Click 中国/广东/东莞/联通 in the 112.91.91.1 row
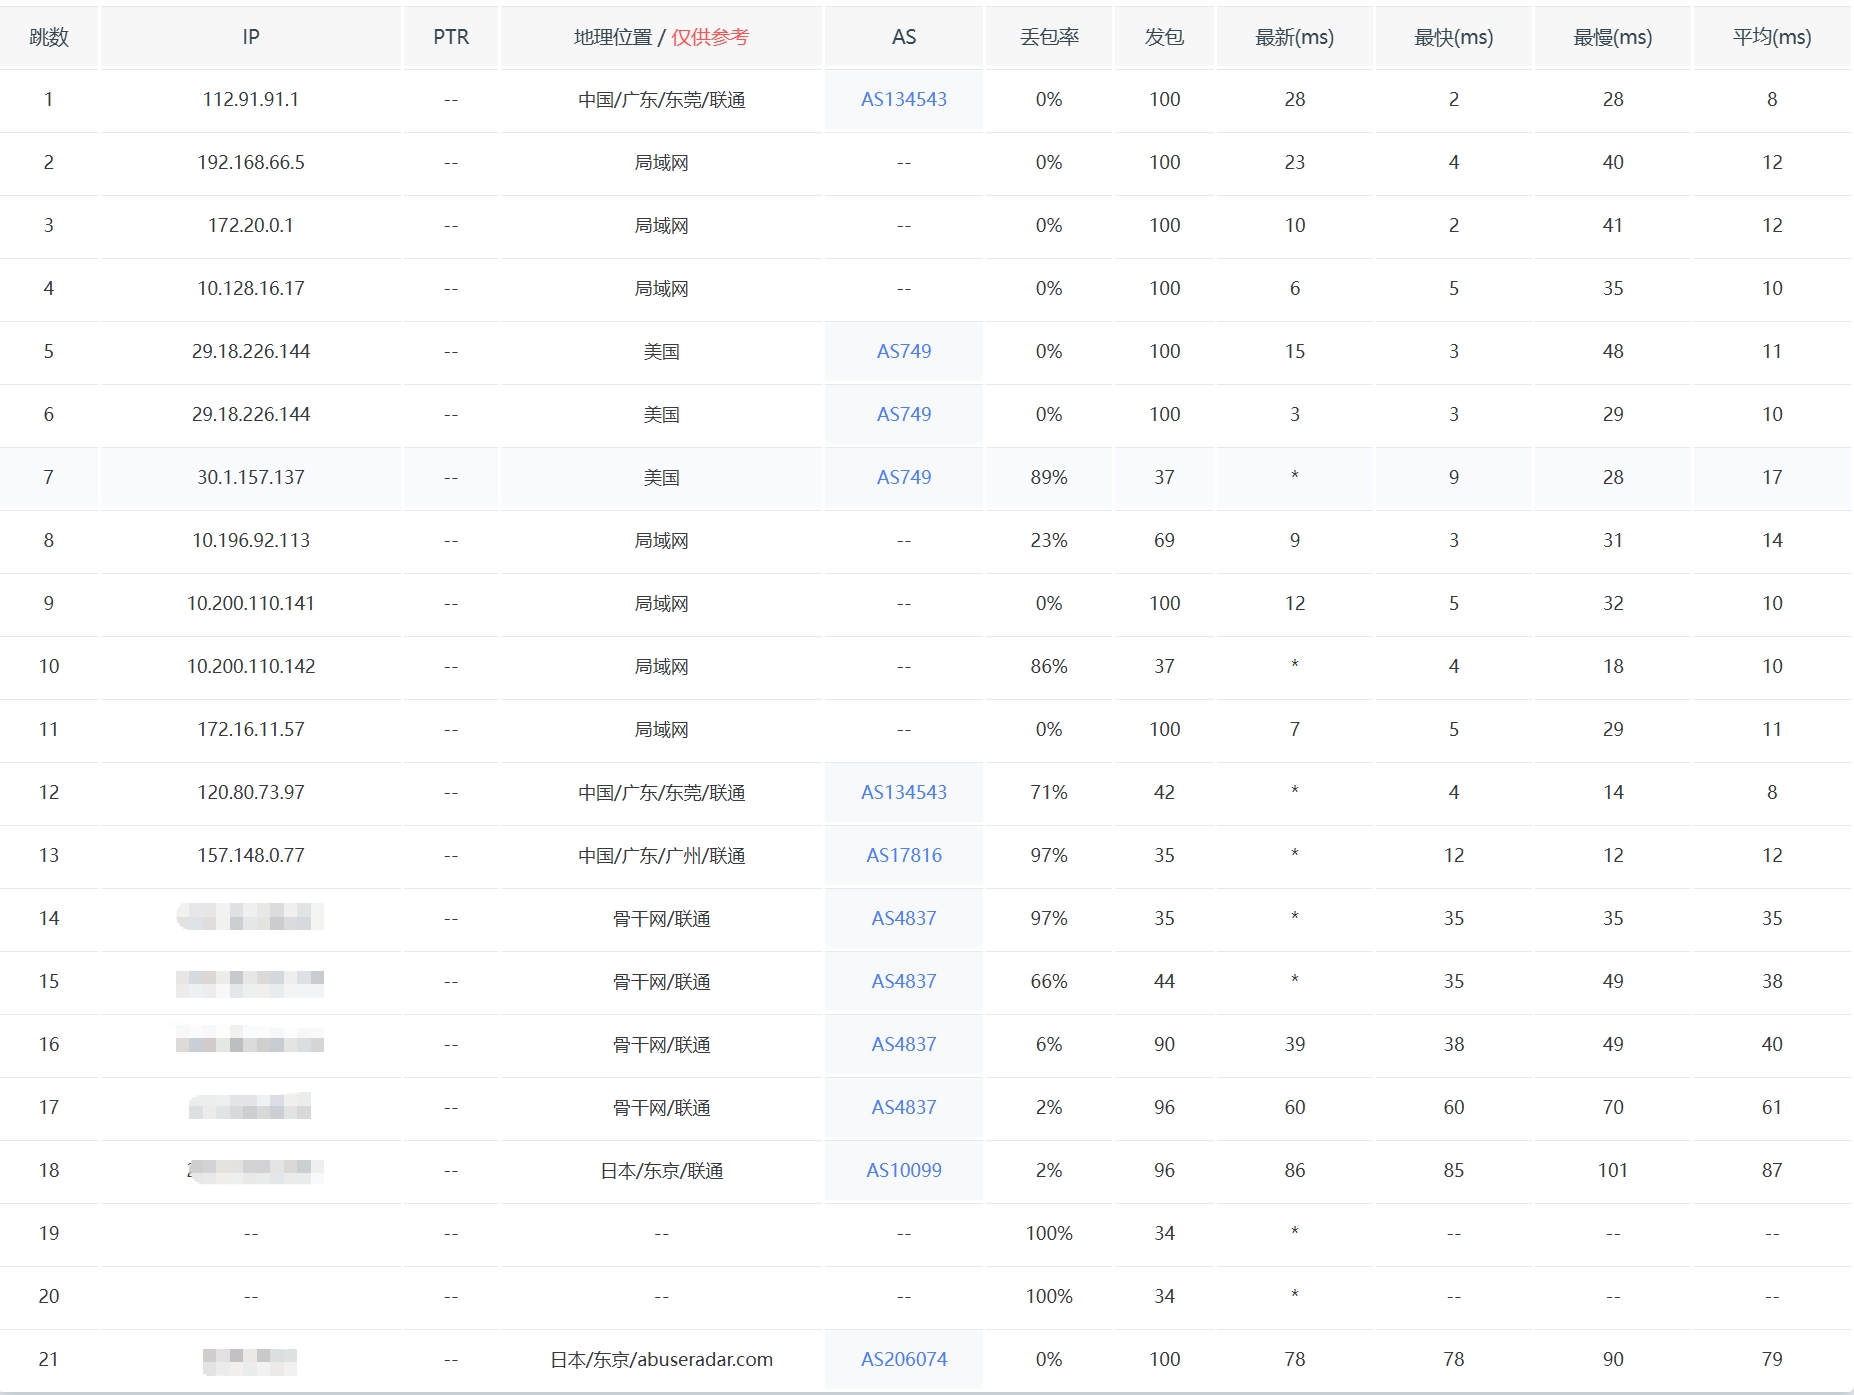Screen dimensions: 1854x1395 coord(662,99)
